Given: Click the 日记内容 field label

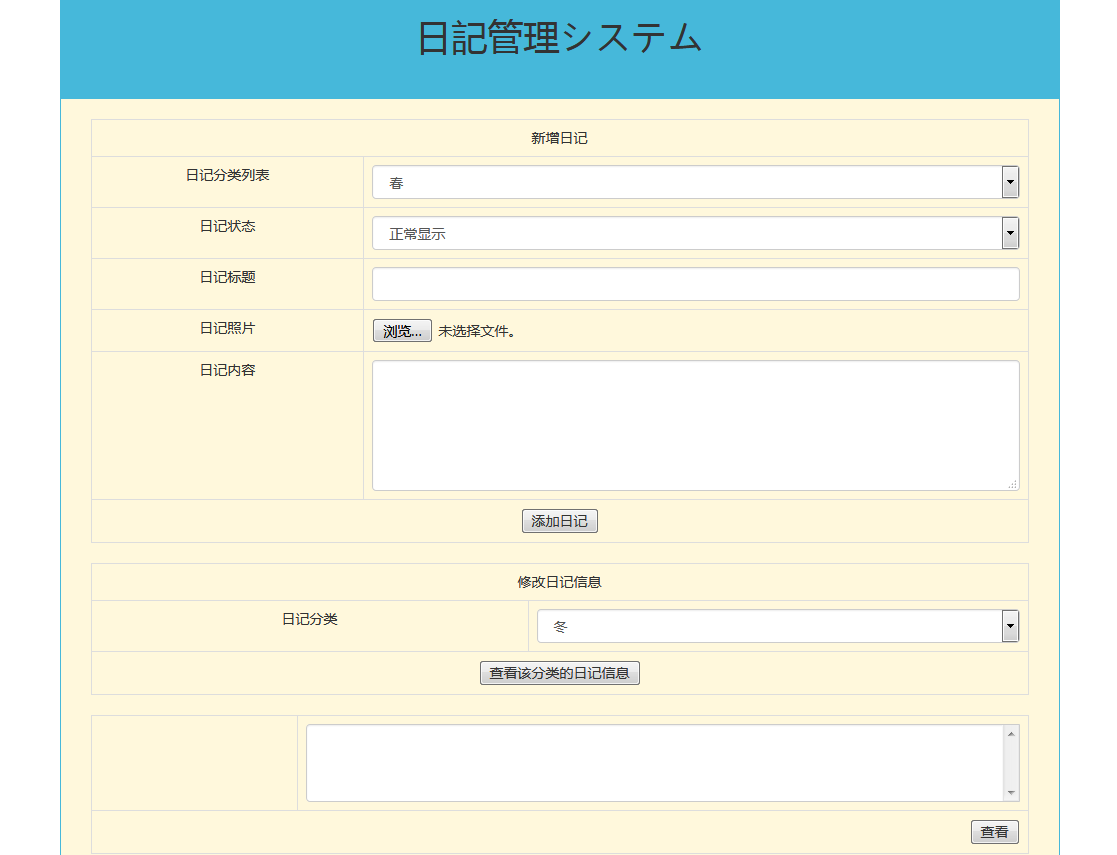Looking at the screenshot, I should pyautogui.click(x=227, y=370).
